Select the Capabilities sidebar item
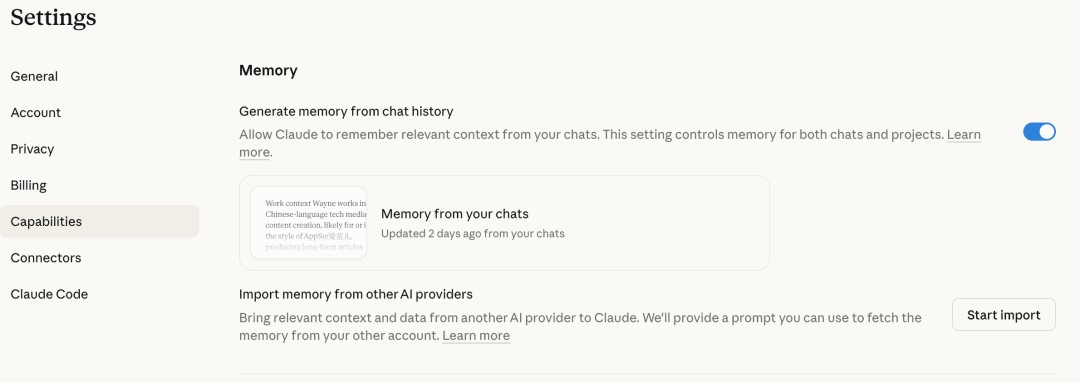 point(99,222)
